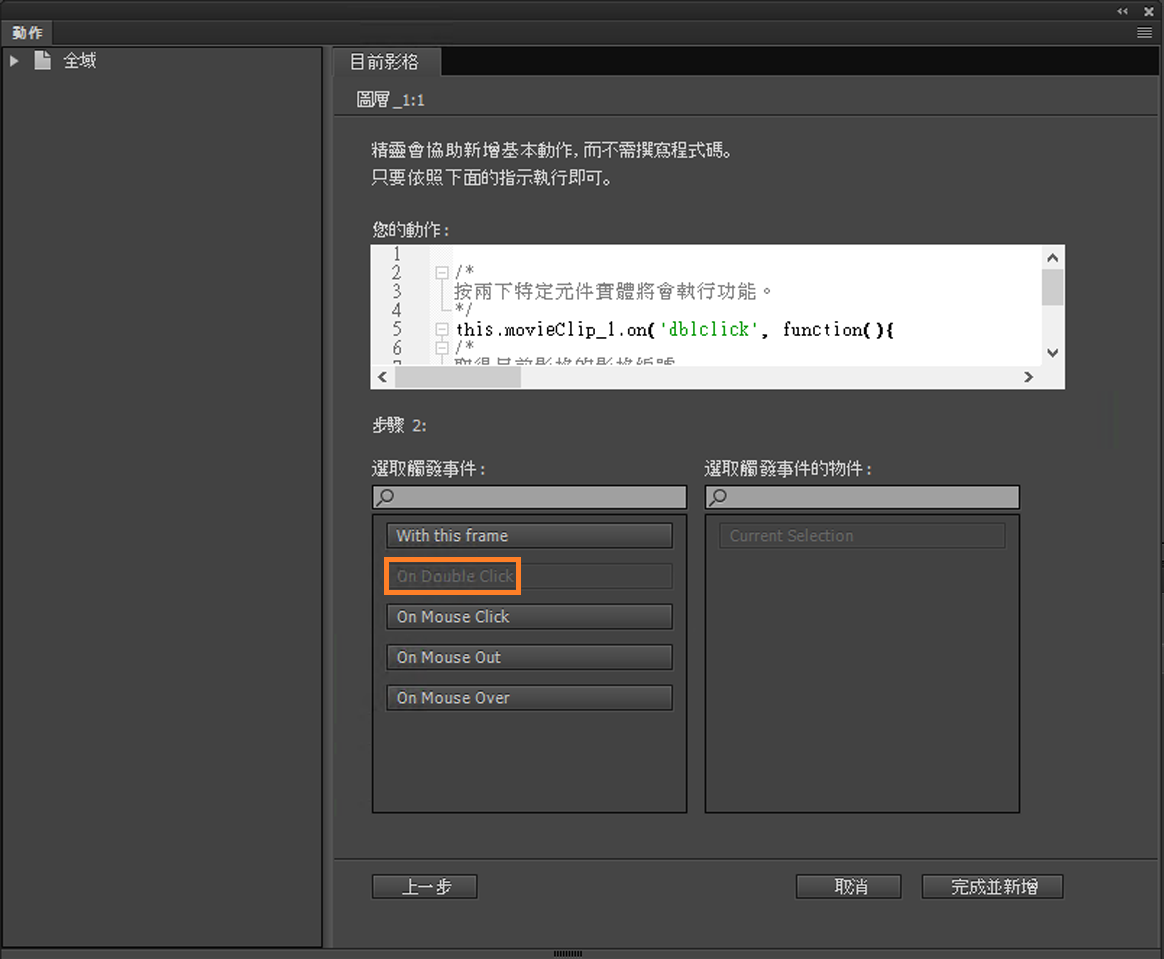This screenshot has width=1164, height=959.
Task: Click the 取消 button
Action: pyautogui.click(x=848, y=886)
